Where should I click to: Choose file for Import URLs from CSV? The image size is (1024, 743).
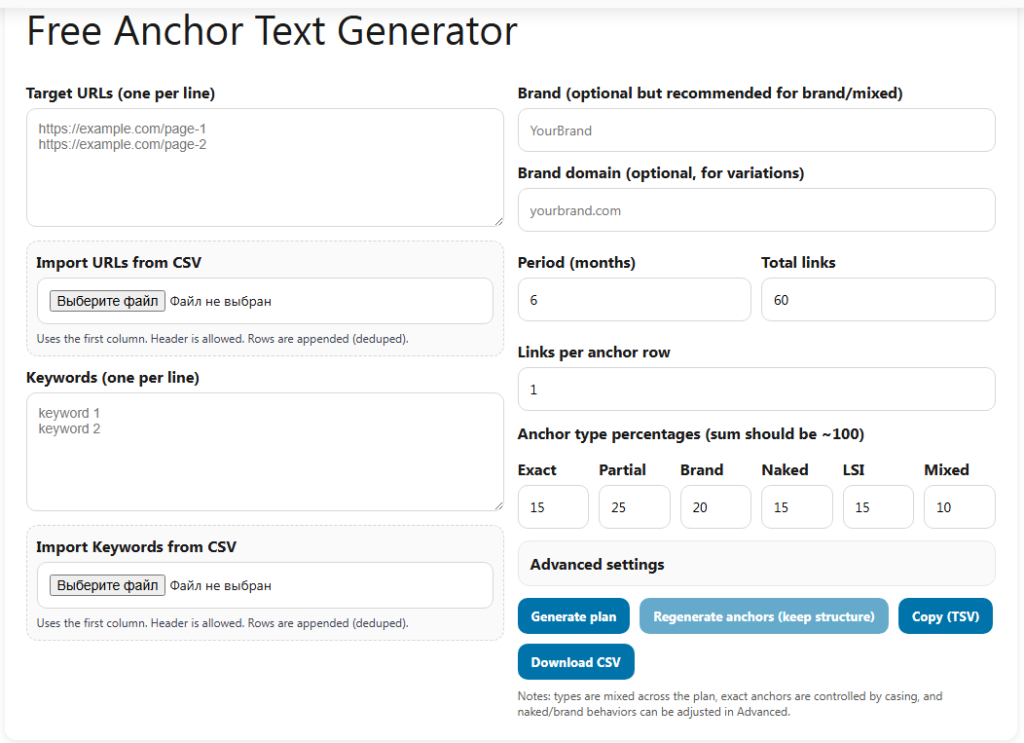(x=107, y=301)
